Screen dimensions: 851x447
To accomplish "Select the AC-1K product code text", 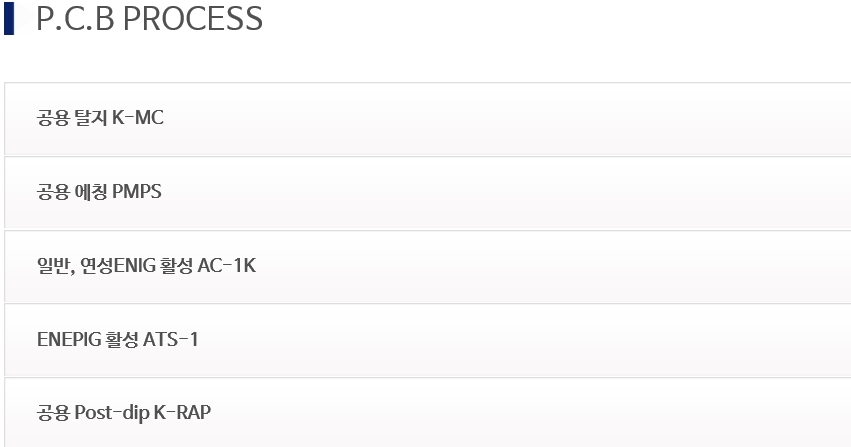I will click(x=226, y=265).
